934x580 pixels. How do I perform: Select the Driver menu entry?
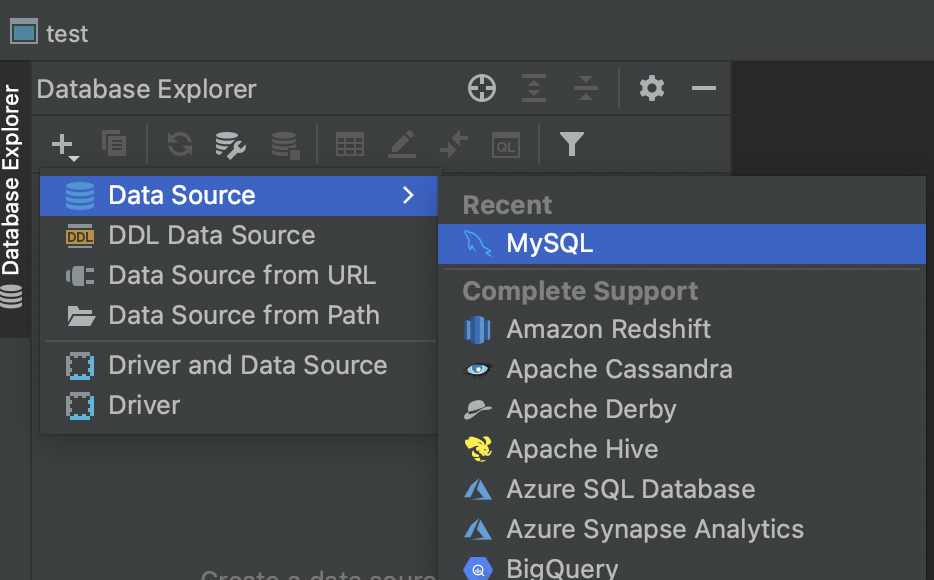pyautogui.click(x=238, y=406)
